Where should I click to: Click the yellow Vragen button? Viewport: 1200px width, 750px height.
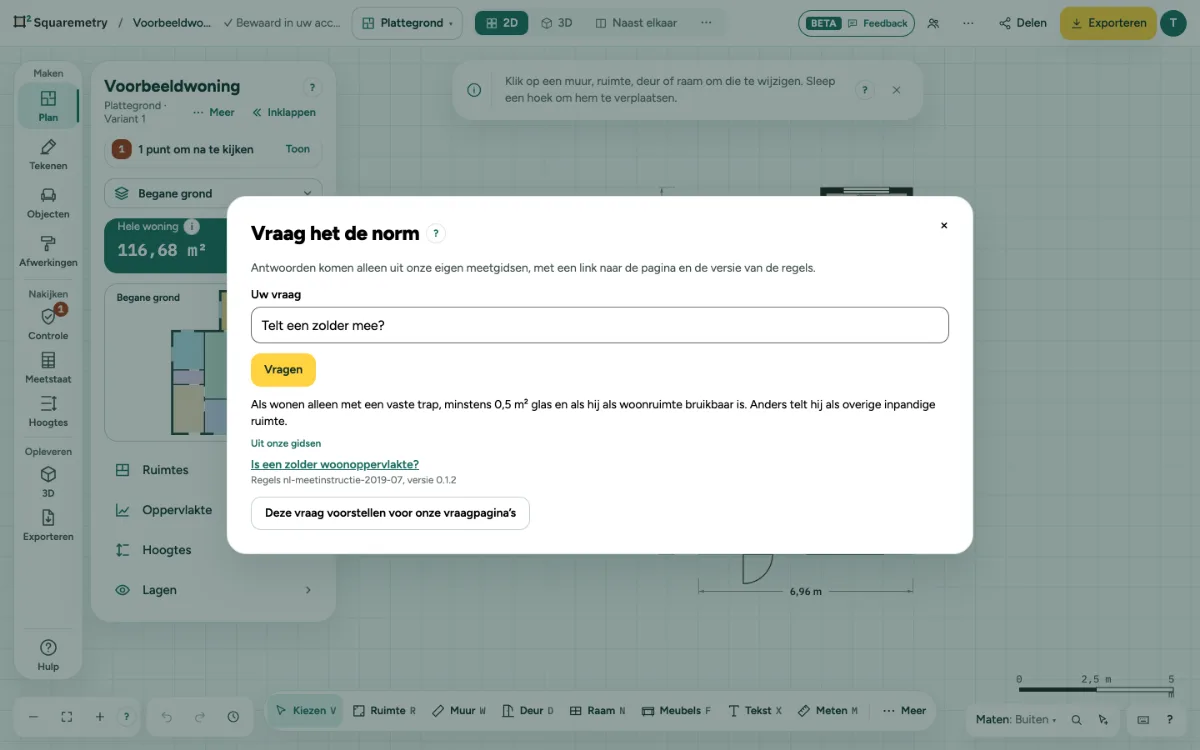coord(283,370)
